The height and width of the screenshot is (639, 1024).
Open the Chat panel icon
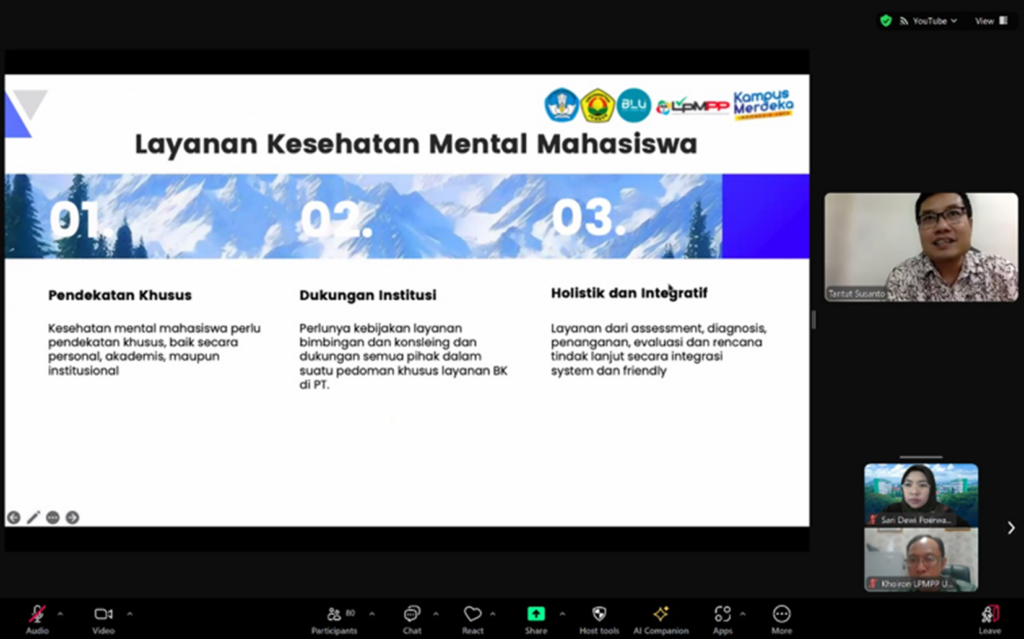[x=412, y=614]
